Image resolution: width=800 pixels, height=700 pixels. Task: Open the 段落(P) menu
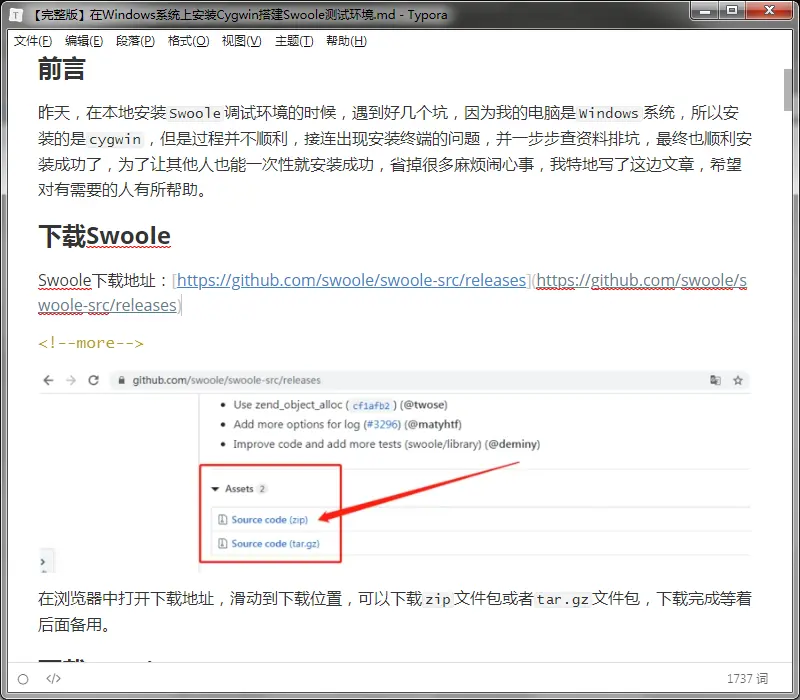(x=135, y=41)
